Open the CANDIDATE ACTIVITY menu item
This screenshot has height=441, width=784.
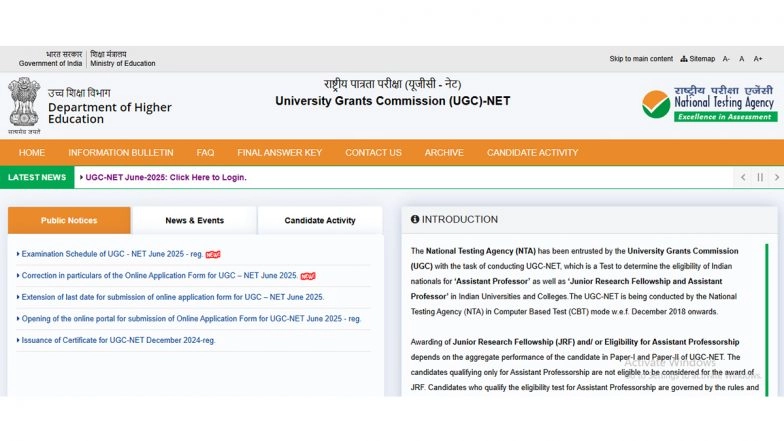(x=532, y=153)
